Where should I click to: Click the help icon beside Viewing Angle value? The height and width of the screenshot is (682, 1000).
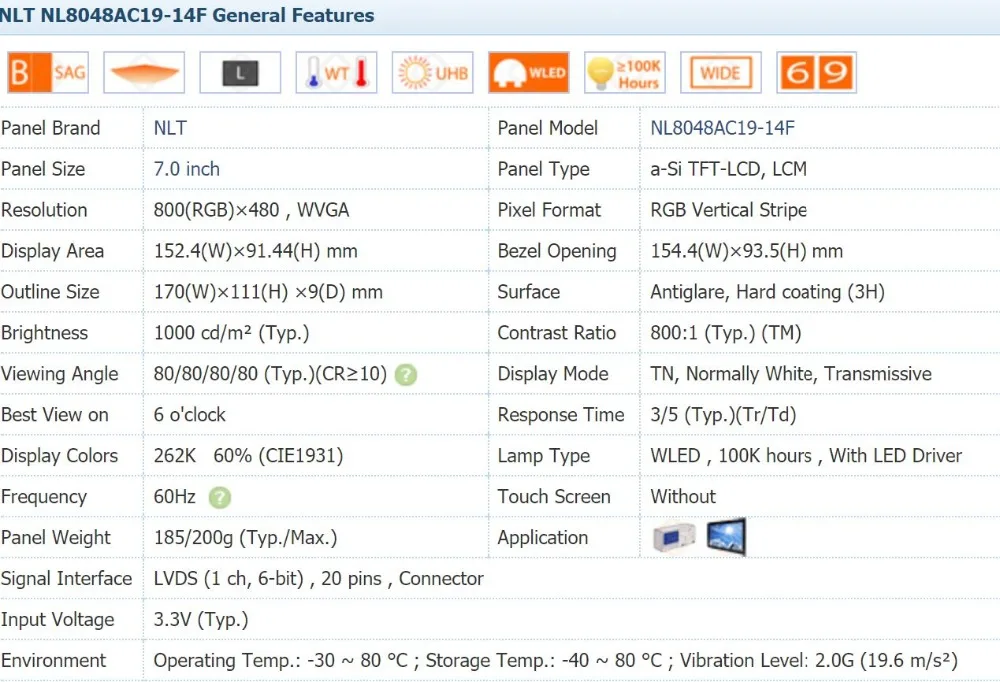[x=406, y=374]
